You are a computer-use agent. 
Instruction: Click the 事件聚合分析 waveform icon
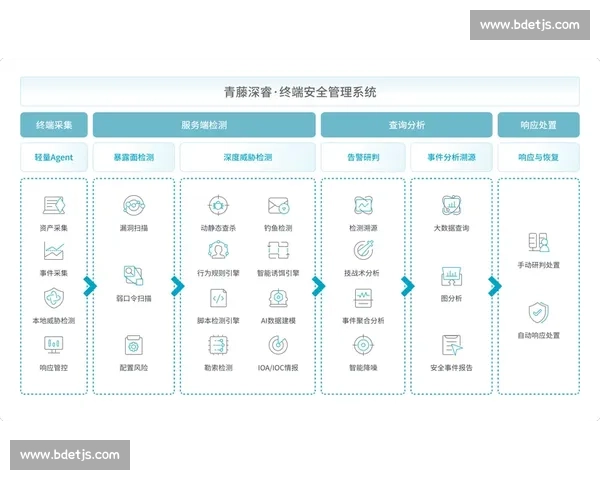(363, 298)
